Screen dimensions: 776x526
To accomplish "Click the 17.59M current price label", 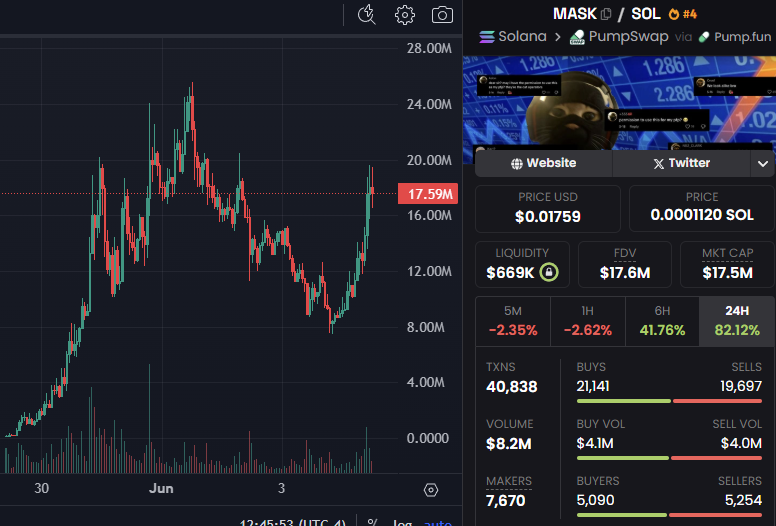I will click(x=428, y=193).
